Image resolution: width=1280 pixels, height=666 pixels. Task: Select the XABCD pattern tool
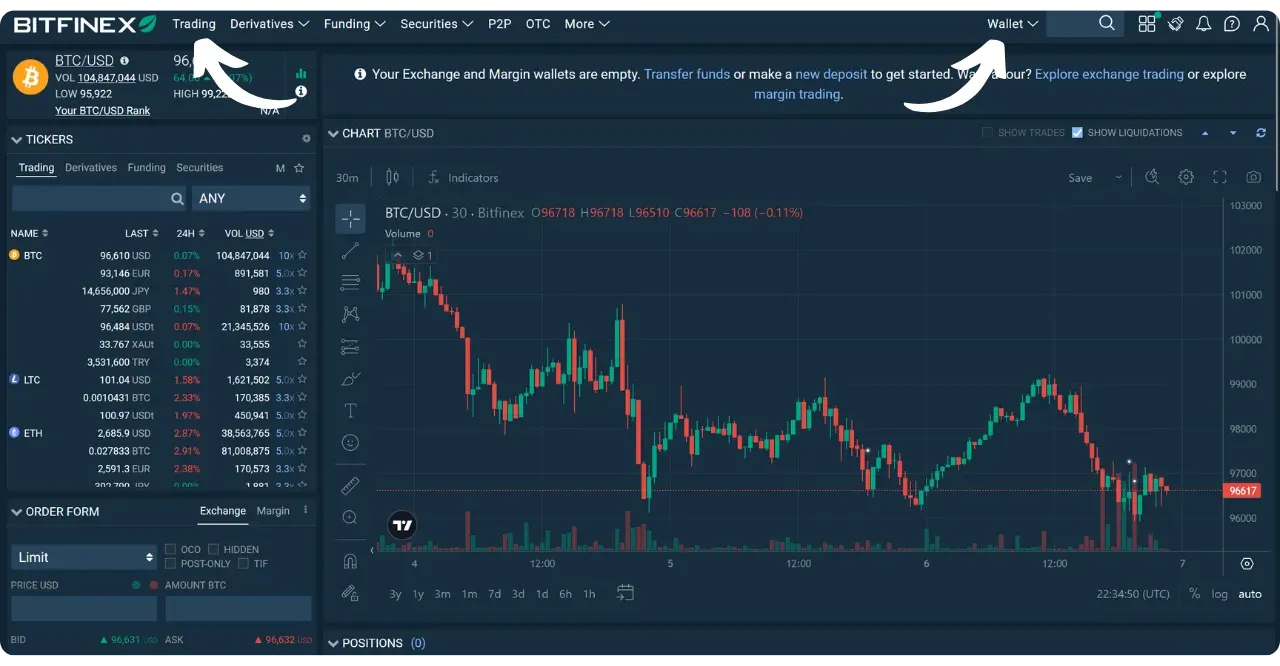click(350, 314)
